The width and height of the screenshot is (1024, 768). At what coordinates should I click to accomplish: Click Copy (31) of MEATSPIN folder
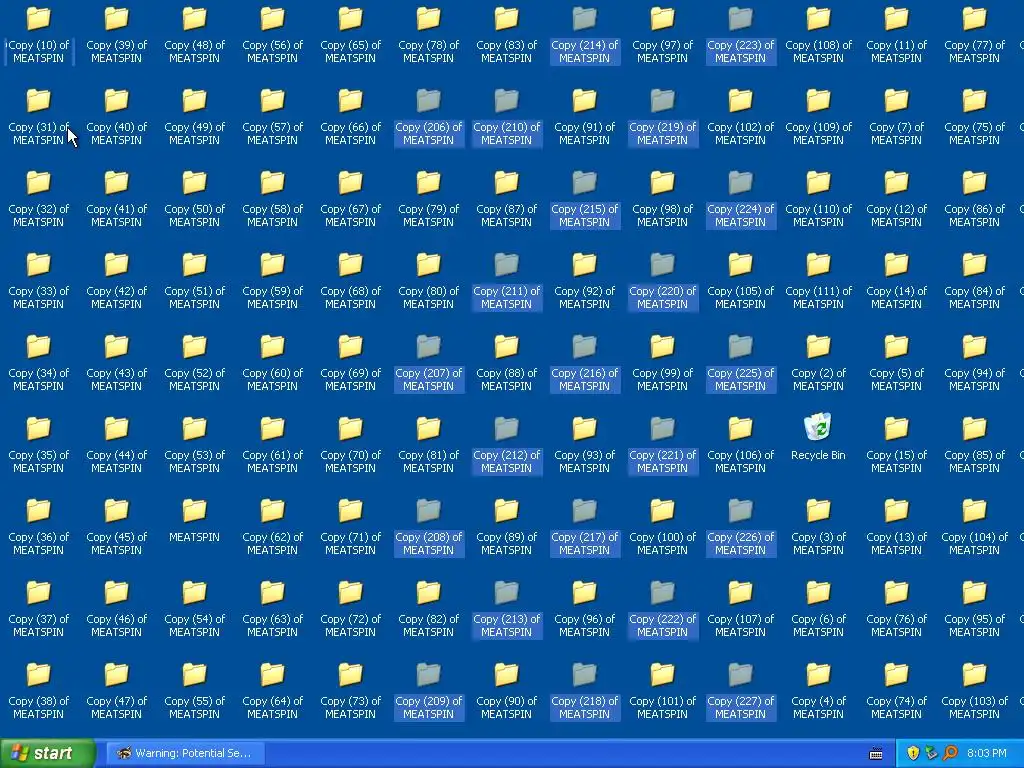tap(39, 116)
